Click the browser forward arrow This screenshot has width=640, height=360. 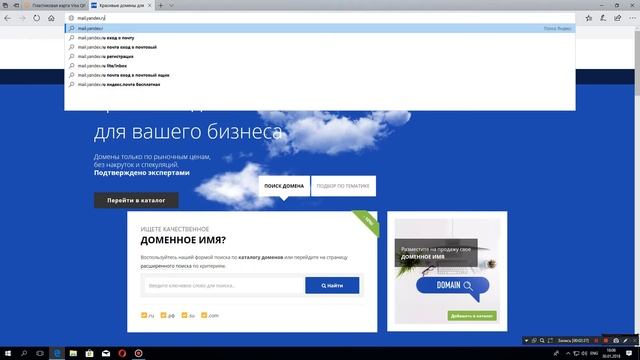pos(22,18)
